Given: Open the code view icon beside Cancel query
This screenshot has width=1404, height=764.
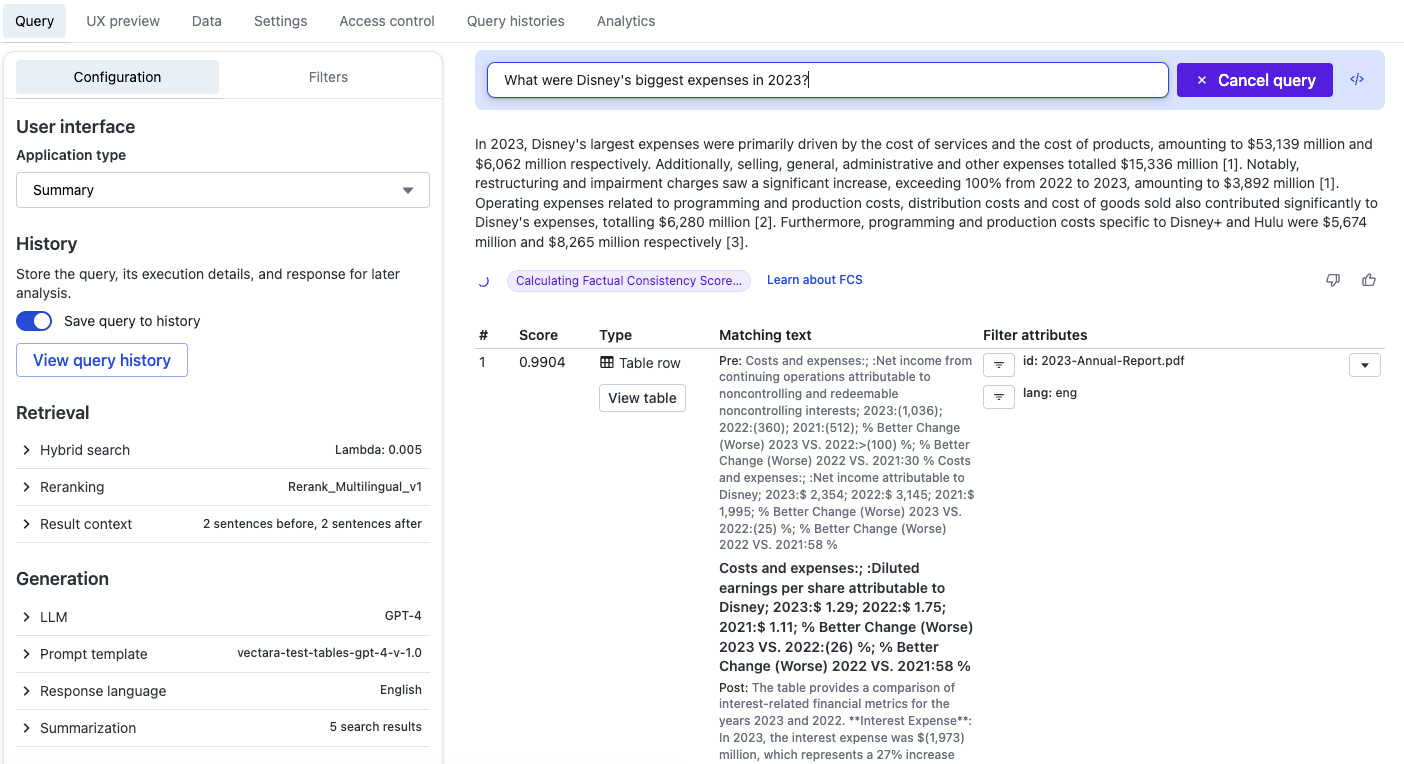Looking at the screenshot, I should click(x=1357, y=80).
